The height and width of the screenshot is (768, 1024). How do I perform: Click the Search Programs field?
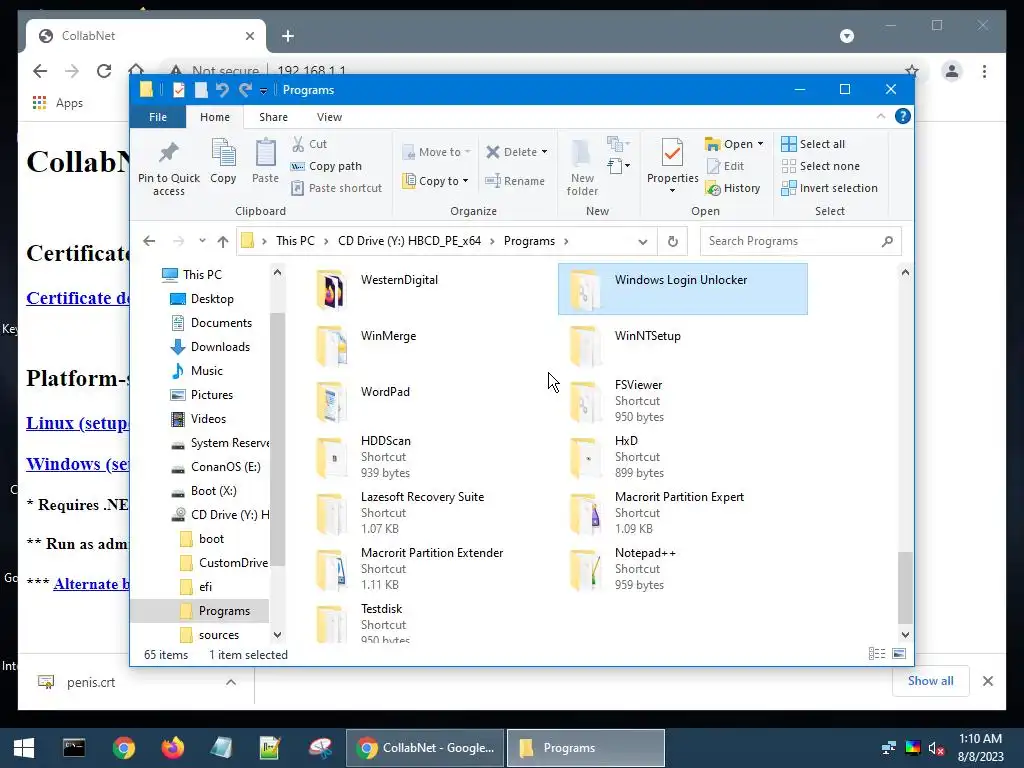(801, 241)
